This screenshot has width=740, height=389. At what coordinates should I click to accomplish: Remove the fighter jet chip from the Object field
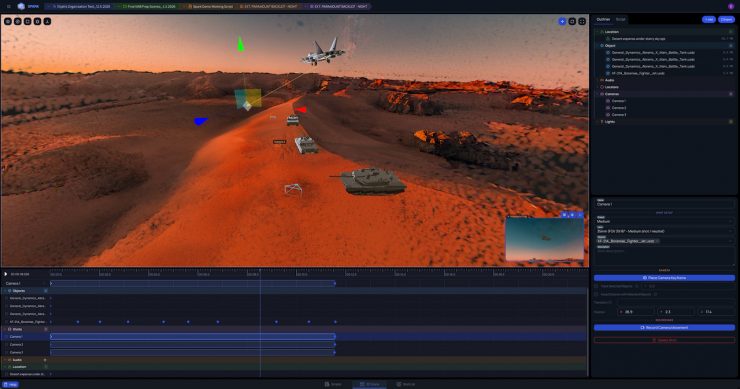pyautogui.click(x=657, y=241)
